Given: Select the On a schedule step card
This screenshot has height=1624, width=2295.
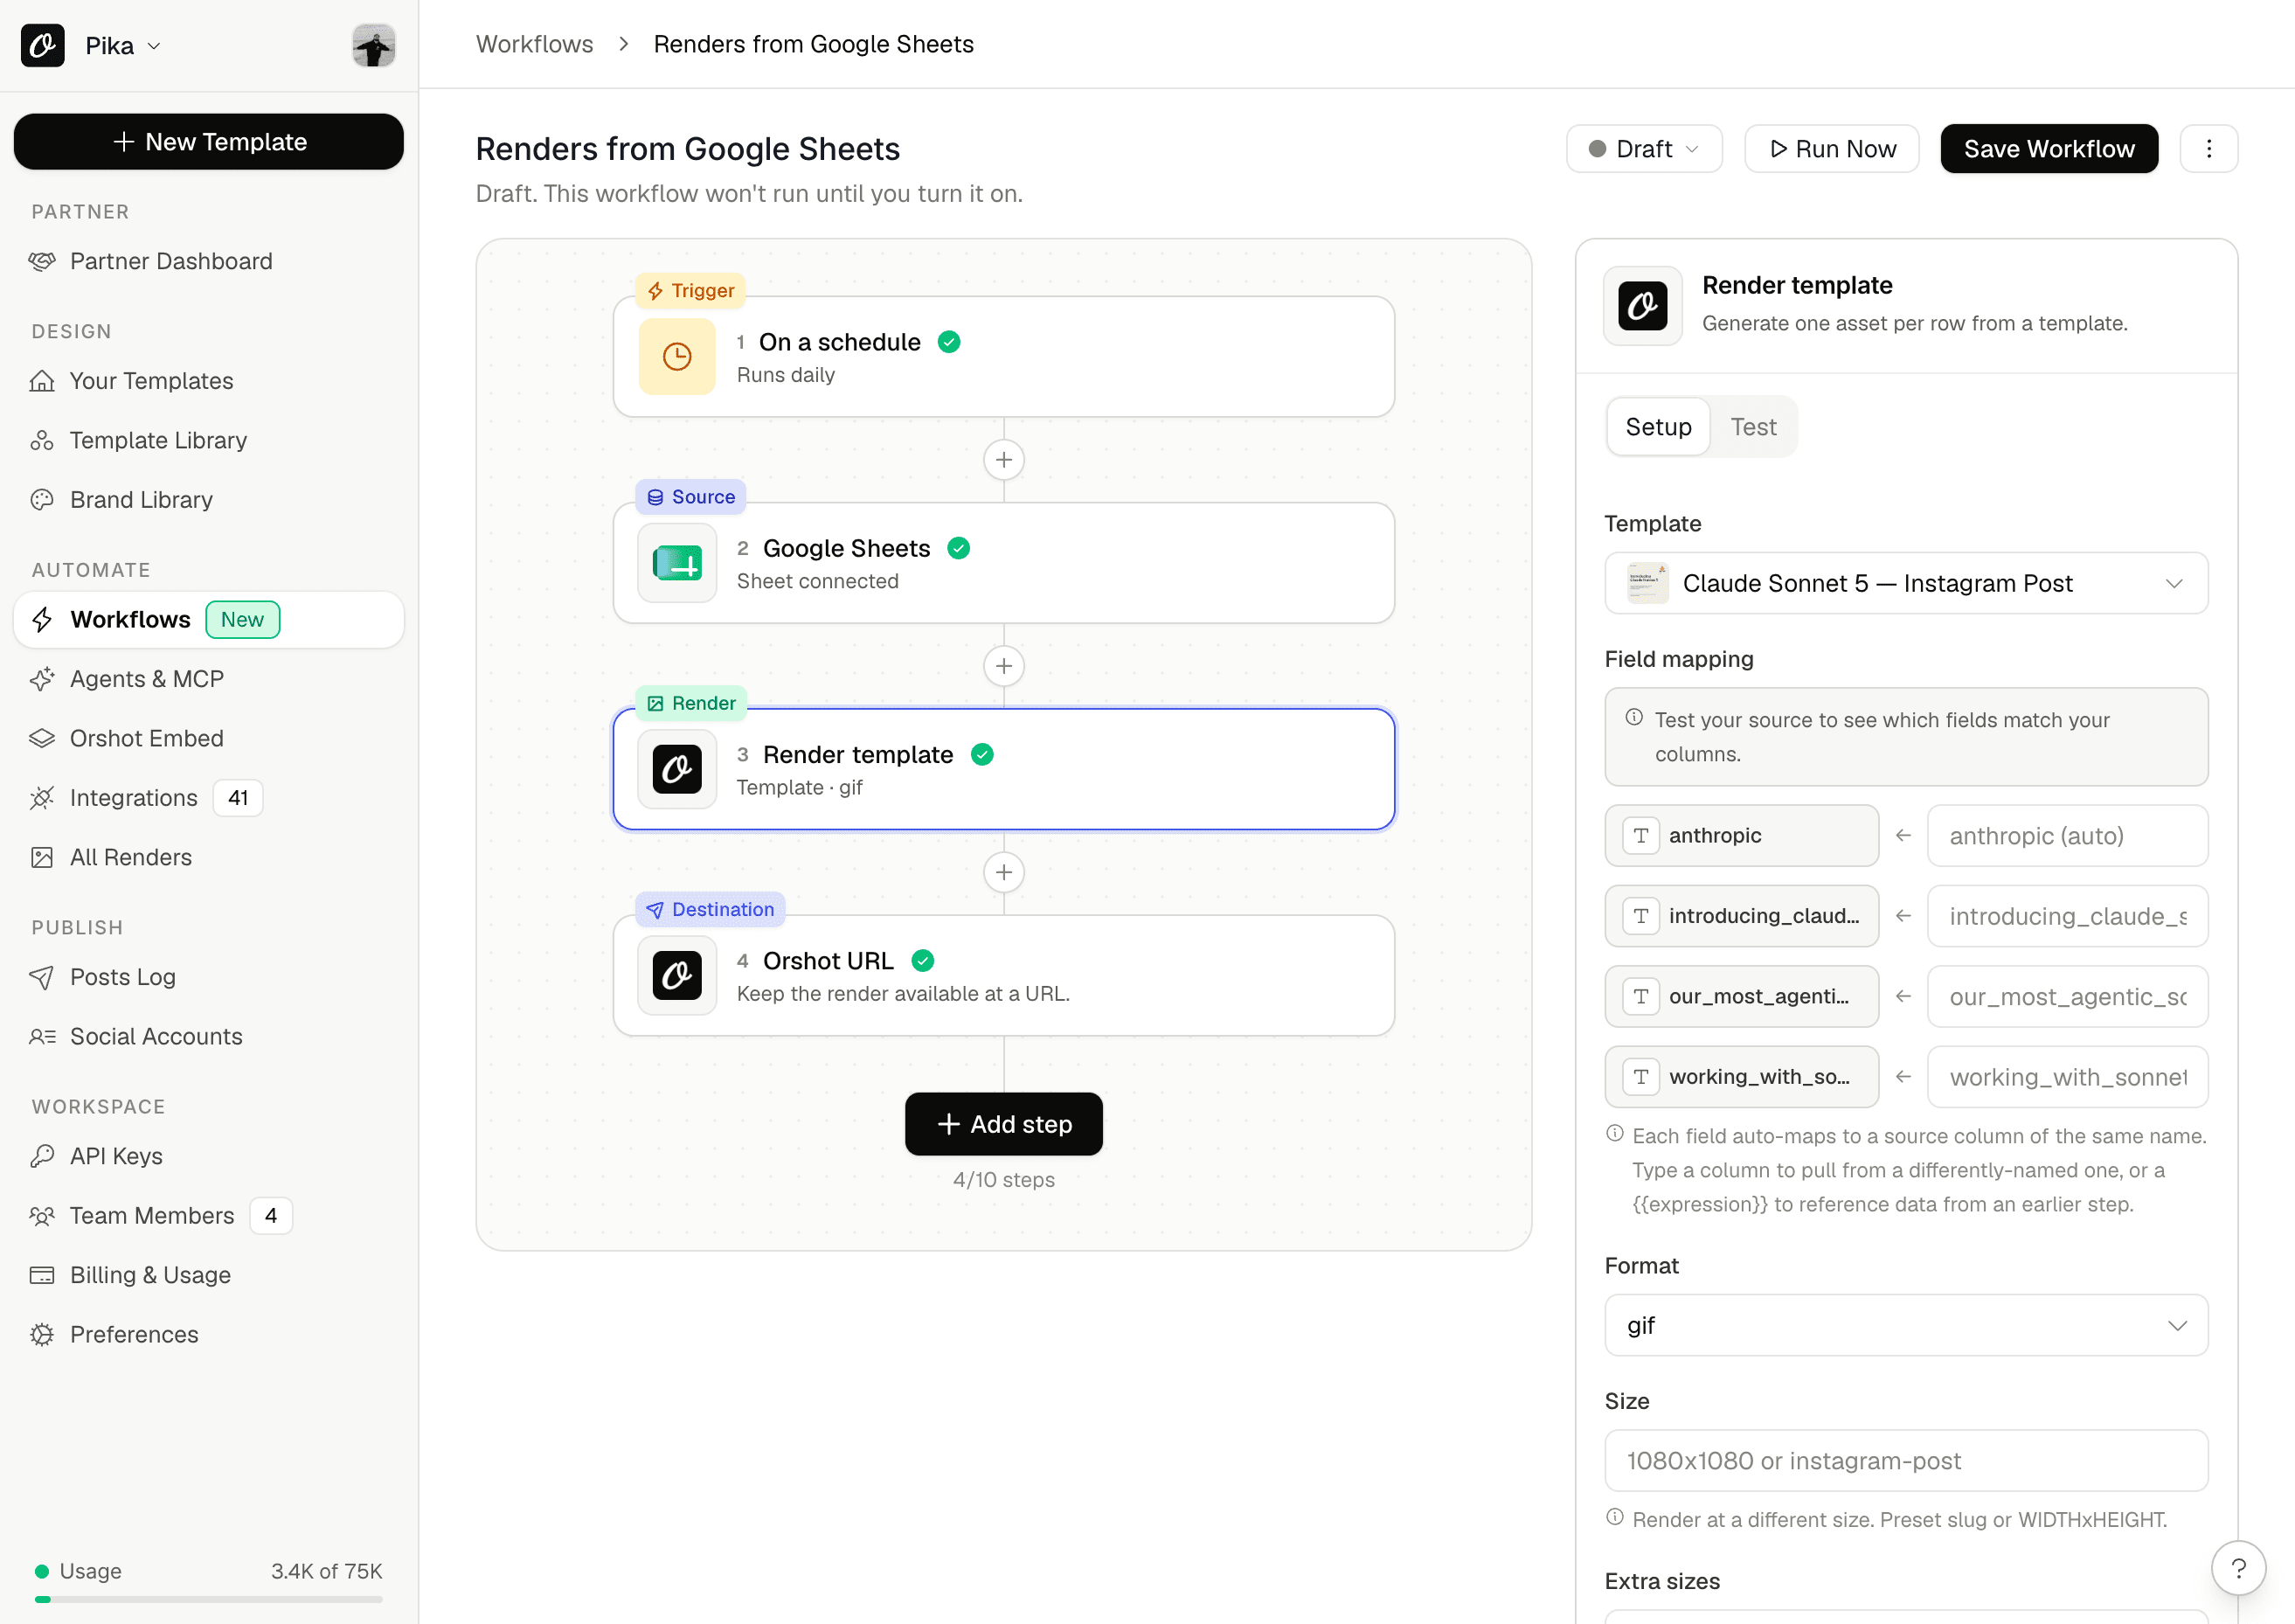Looking at the screenshot, I should click(1004, 357).
